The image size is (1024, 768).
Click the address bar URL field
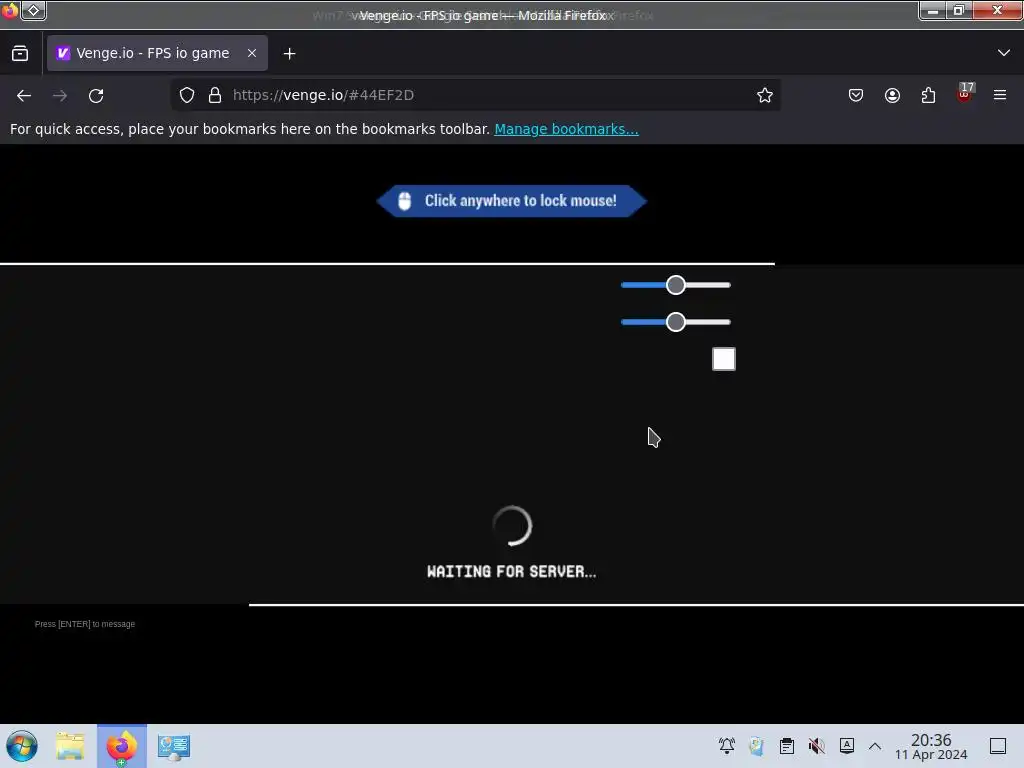pyautogui.click(x=475, y=95)
